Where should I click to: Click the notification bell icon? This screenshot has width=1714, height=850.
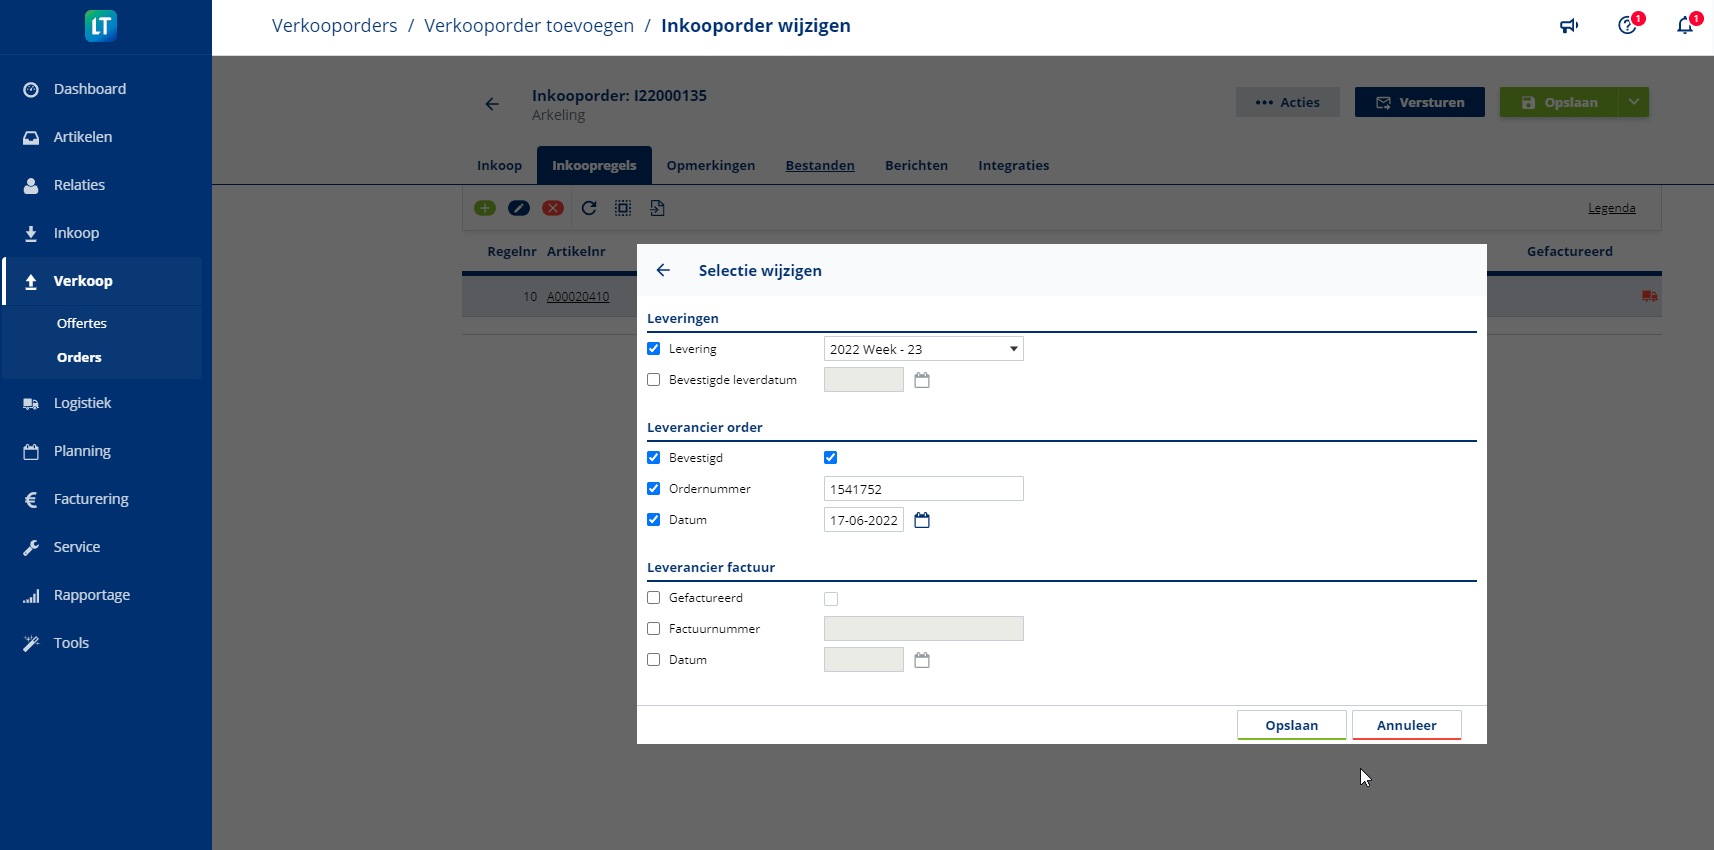[x=1685, y=26]
